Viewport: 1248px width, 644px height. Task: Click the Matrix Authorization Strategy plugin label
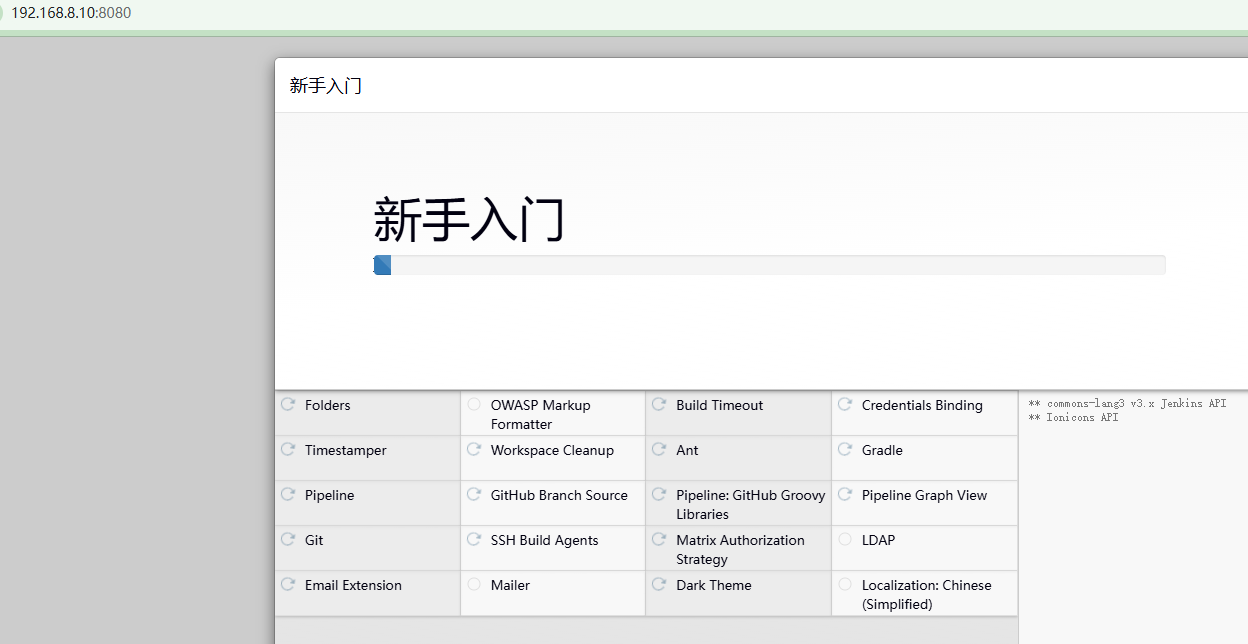739,549
